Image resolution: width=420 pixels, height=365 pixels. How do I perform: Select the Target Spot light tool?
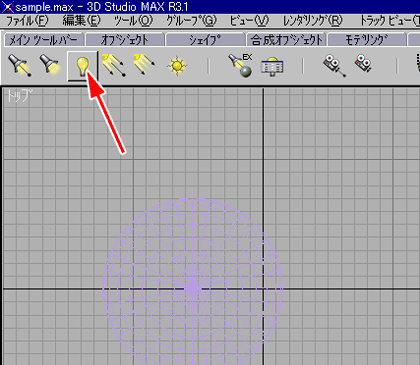(x=19, y=65)
